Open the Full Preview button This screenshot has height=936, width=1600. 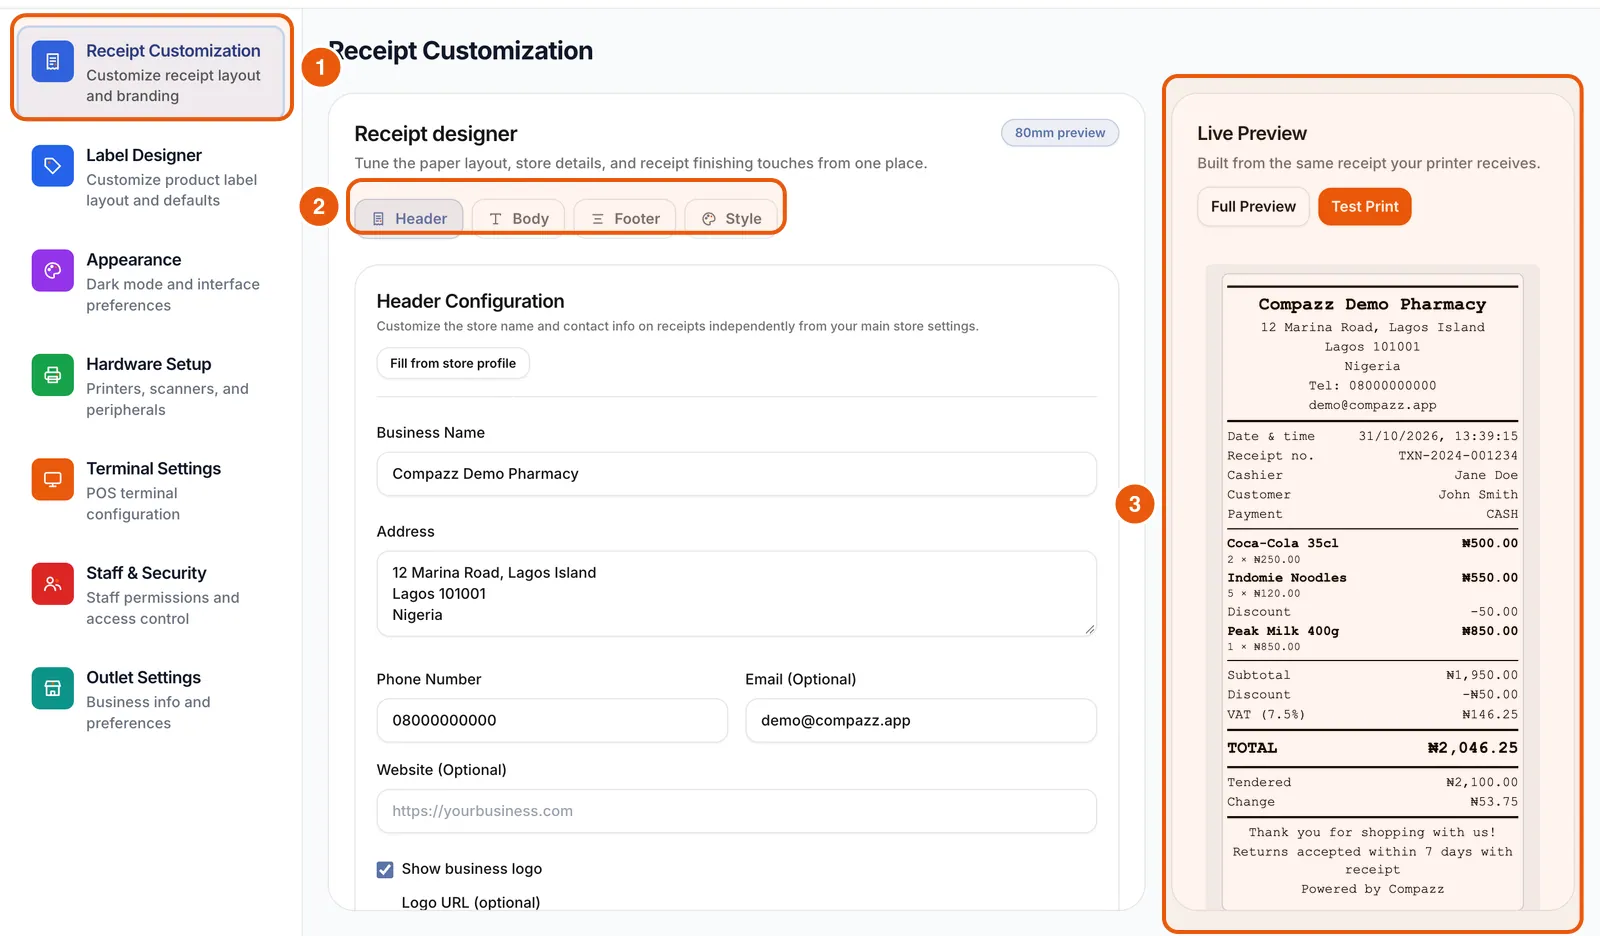point(1253,207)
